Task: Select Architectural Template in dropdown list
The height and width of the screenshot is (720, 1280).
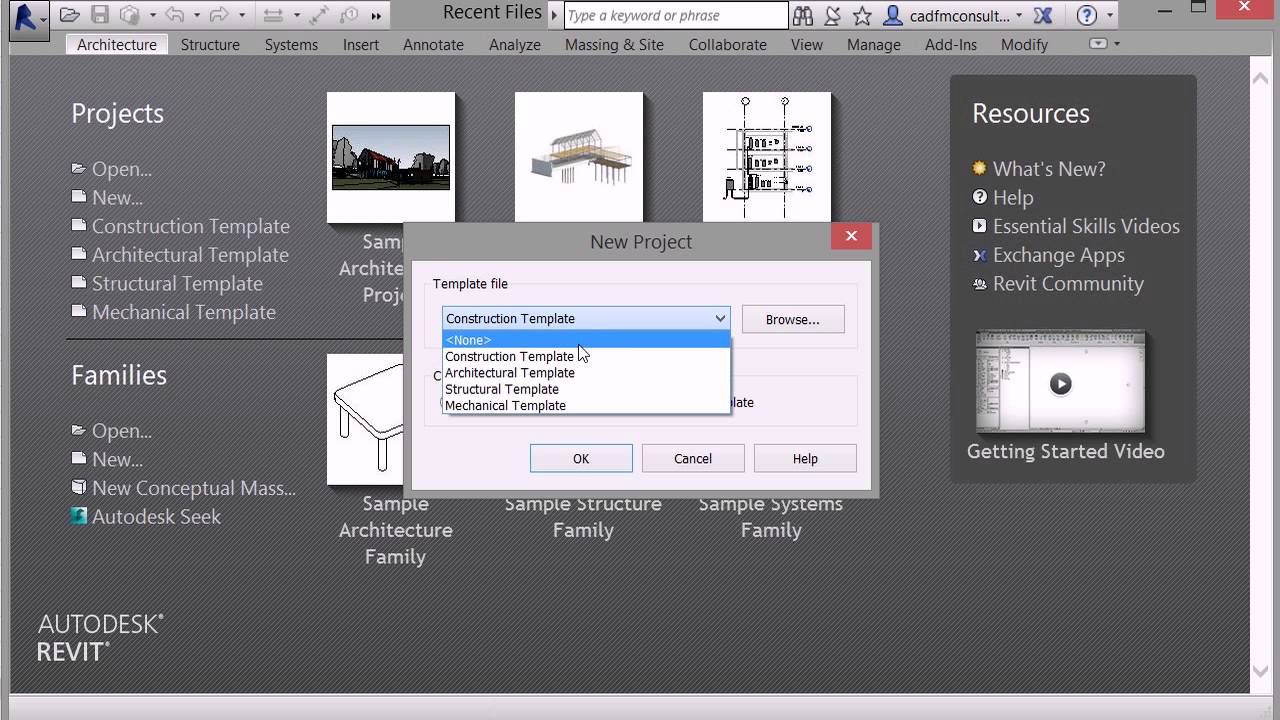Action: [587, 373]
